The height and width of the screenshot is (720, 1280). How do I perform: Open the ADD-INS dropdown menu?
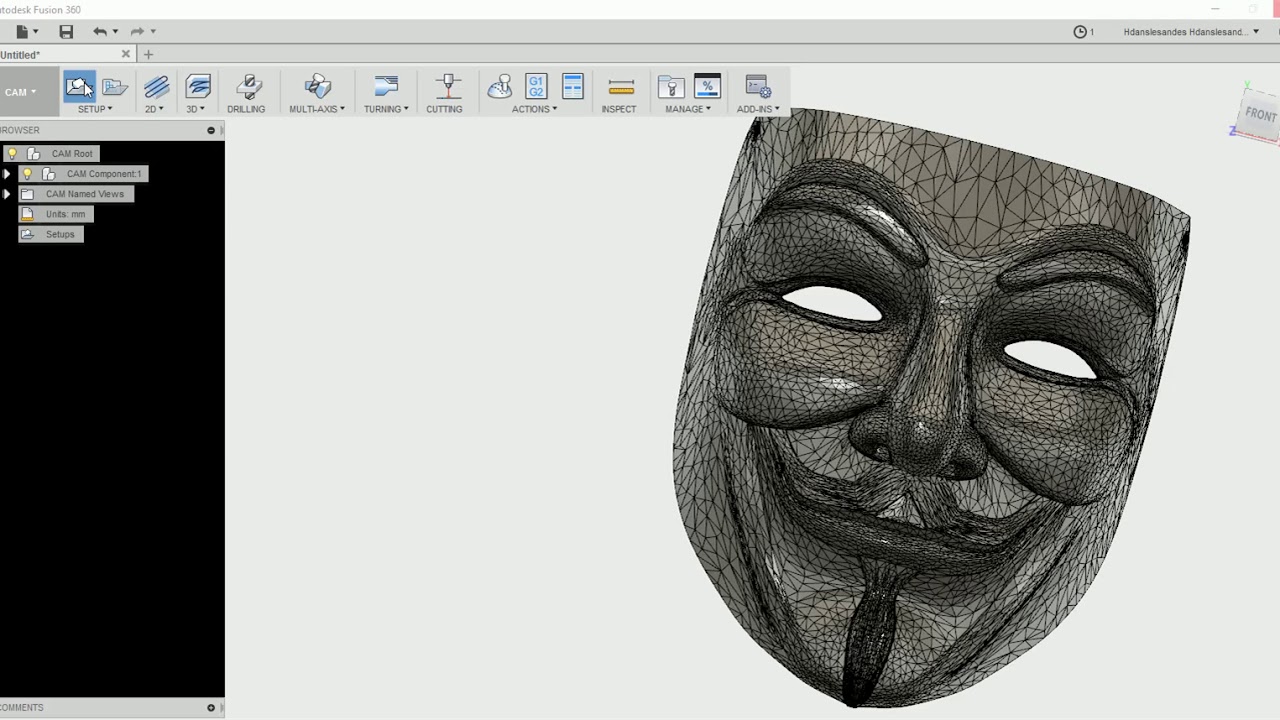758,109
